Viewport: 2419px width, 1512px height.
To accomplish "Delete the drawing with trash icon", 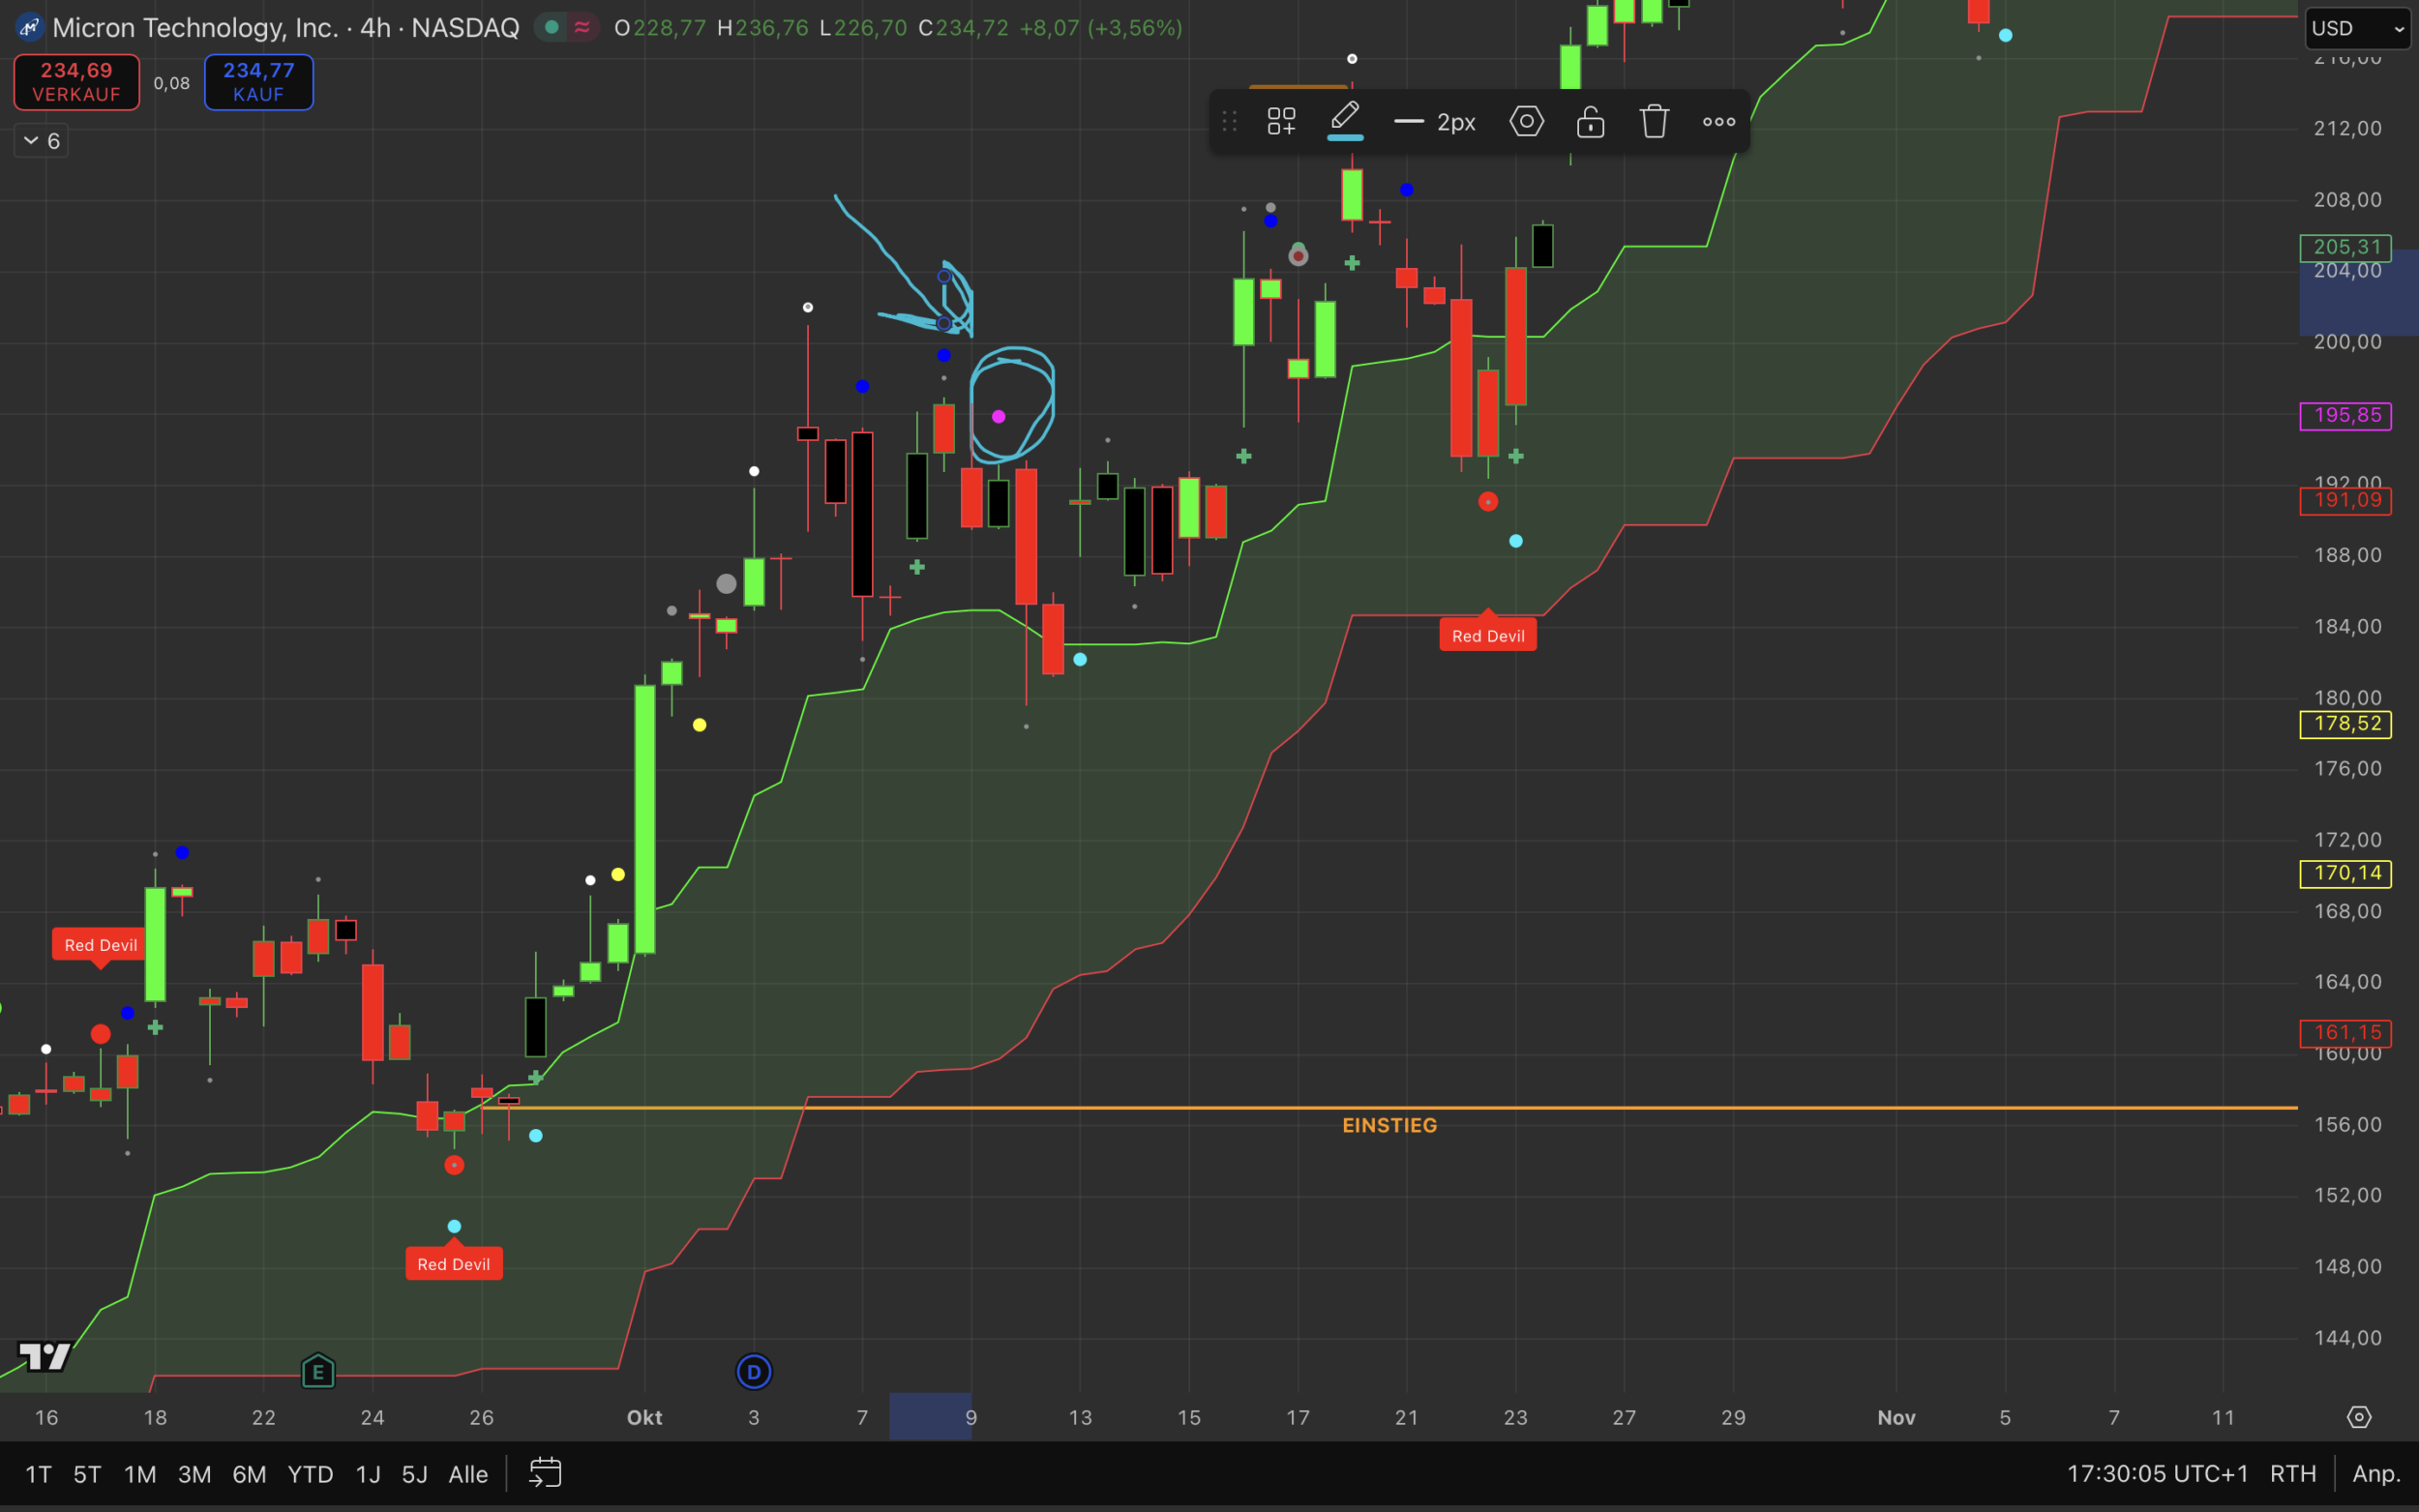I will pyautogui.click(x=1654, y=122).
